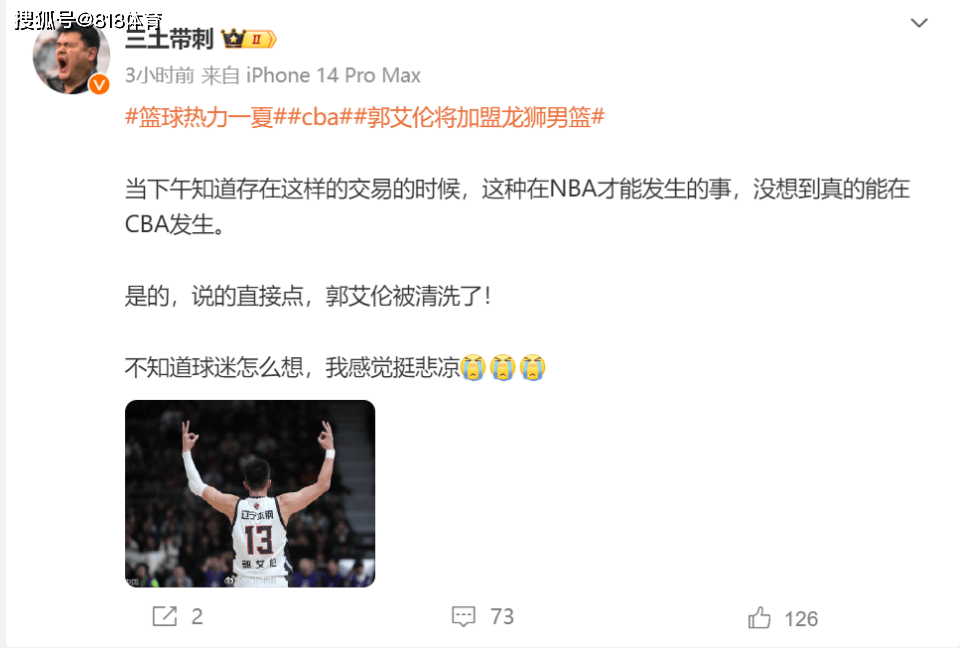
Task: Click the orange verified V badge
Action: 99,85
